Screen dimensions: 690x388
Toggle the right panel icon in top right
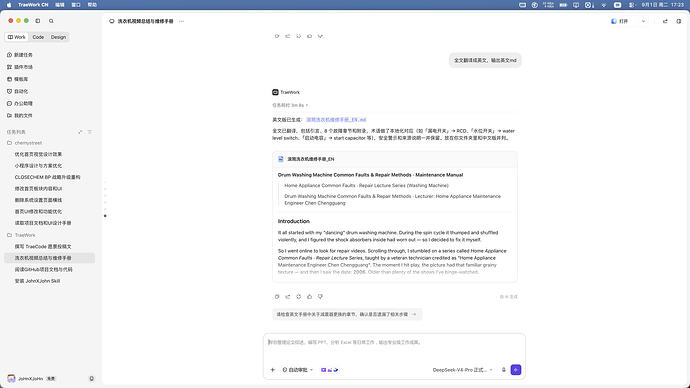pyautogui.click(x=679, y=21)
